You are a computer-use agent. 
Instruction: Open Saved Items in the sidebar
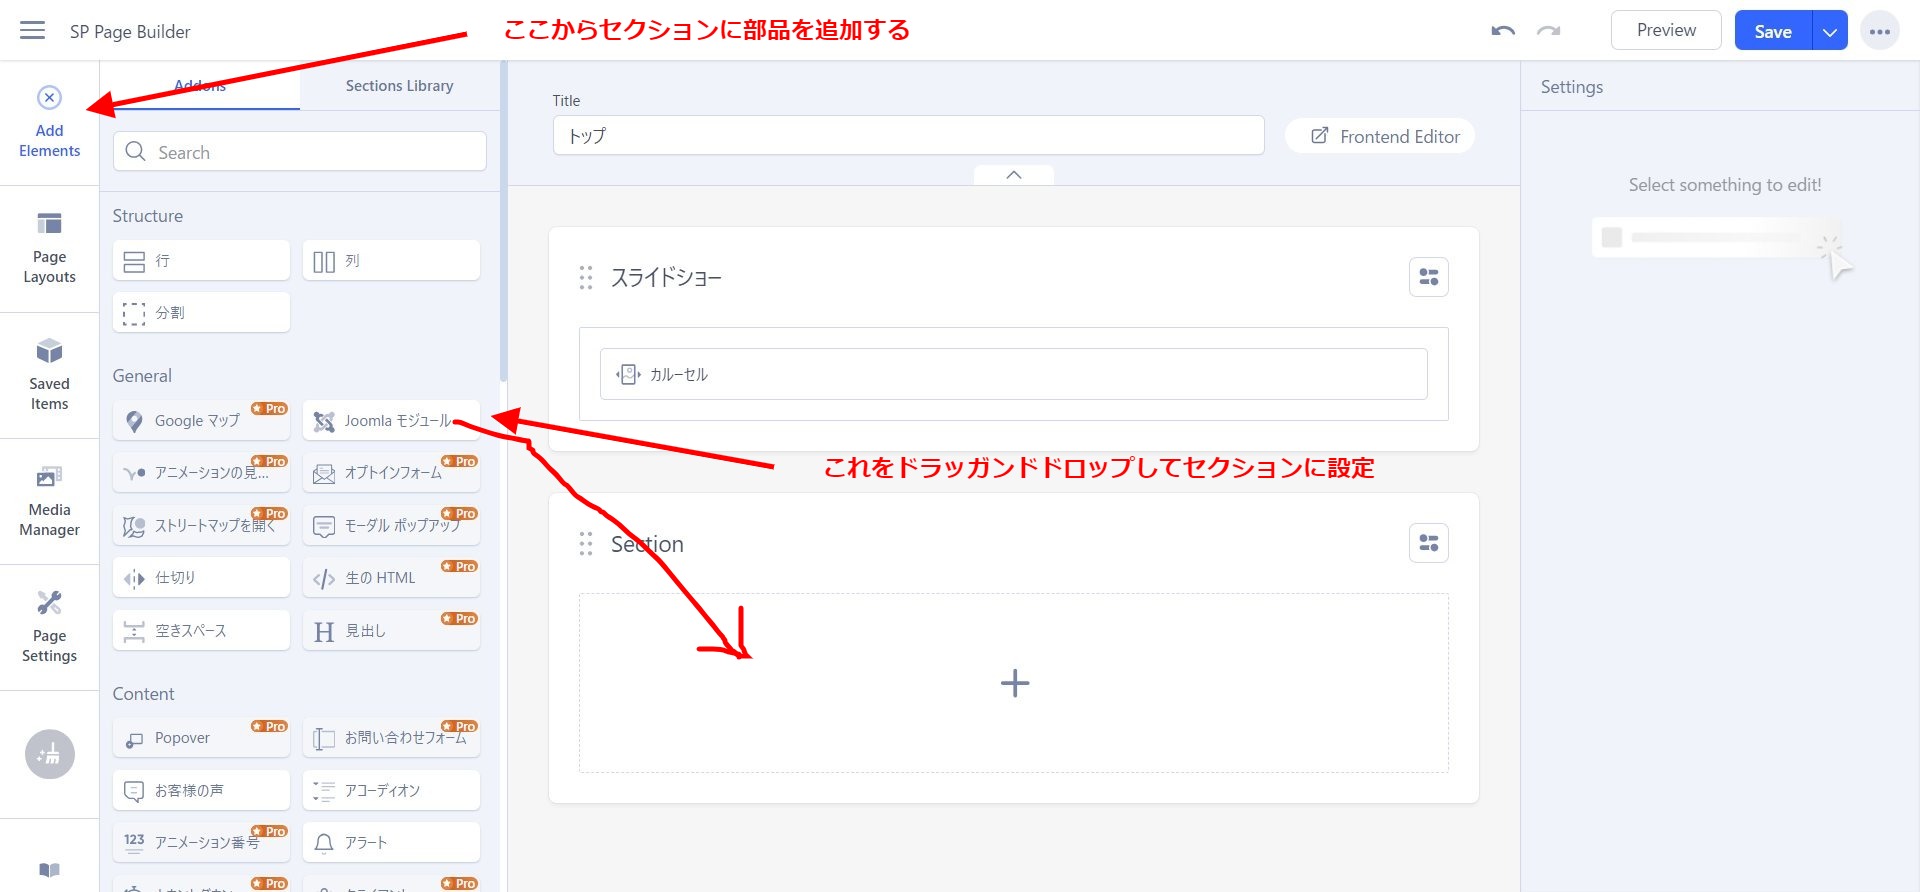(x=49, y=375)
